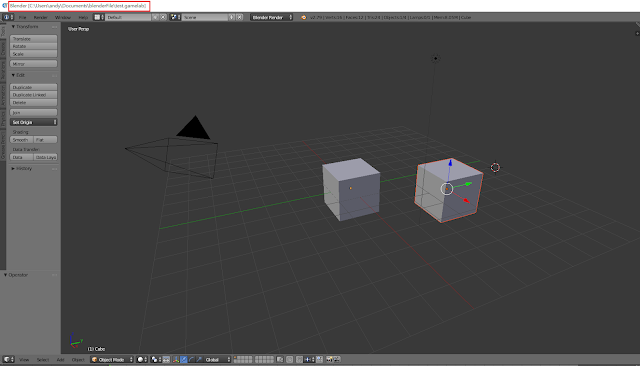Click the Mirror button
This screenshot has width=640, height=366.
click(x=33, y=64)
